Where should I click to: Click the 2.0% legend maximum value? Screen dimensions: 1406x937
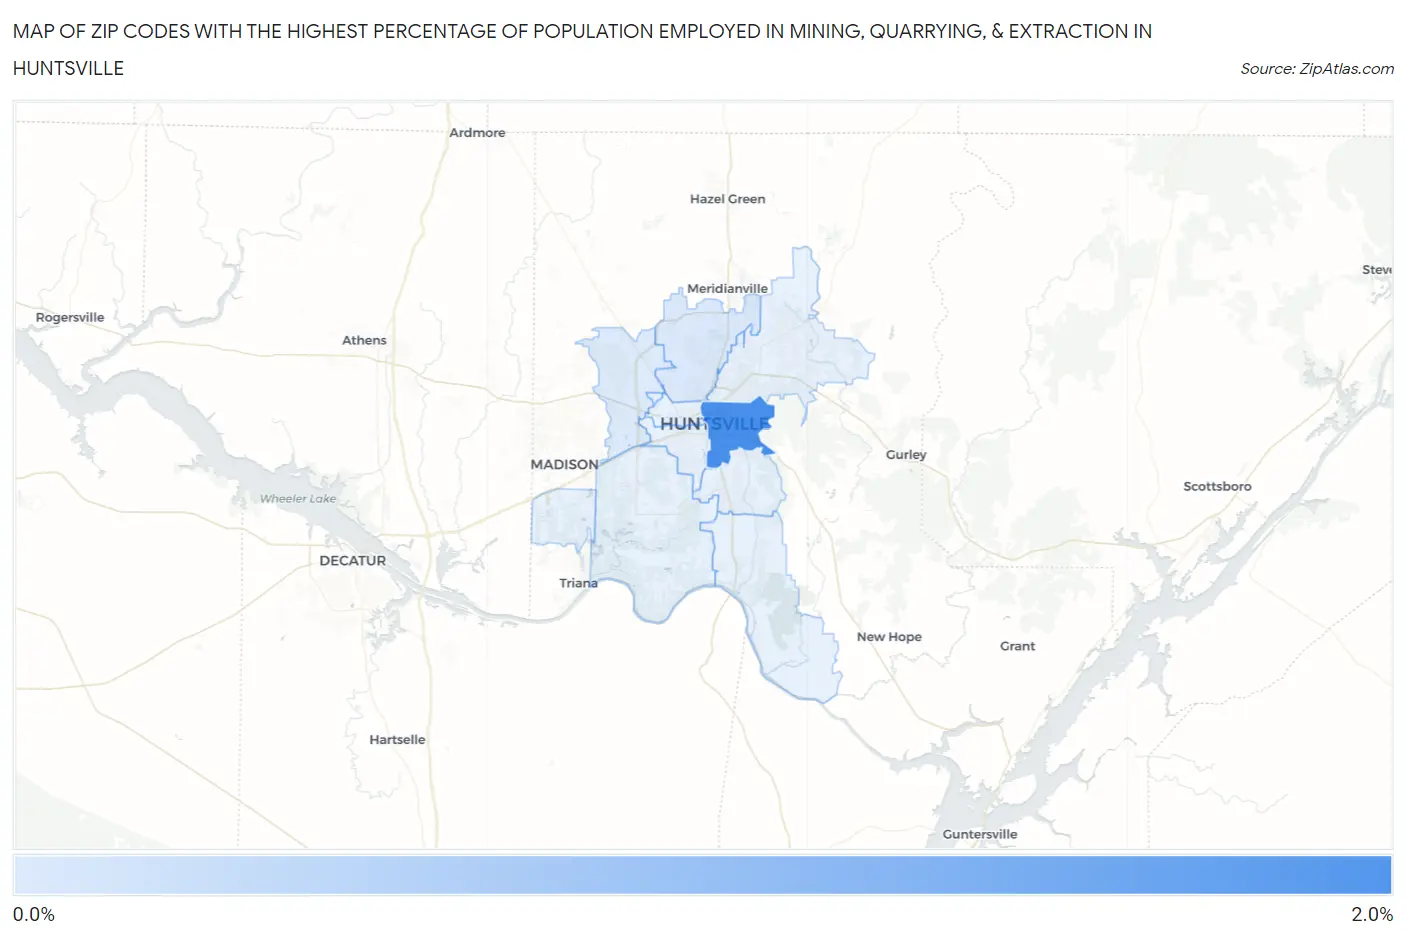[x=1372, y=914]
